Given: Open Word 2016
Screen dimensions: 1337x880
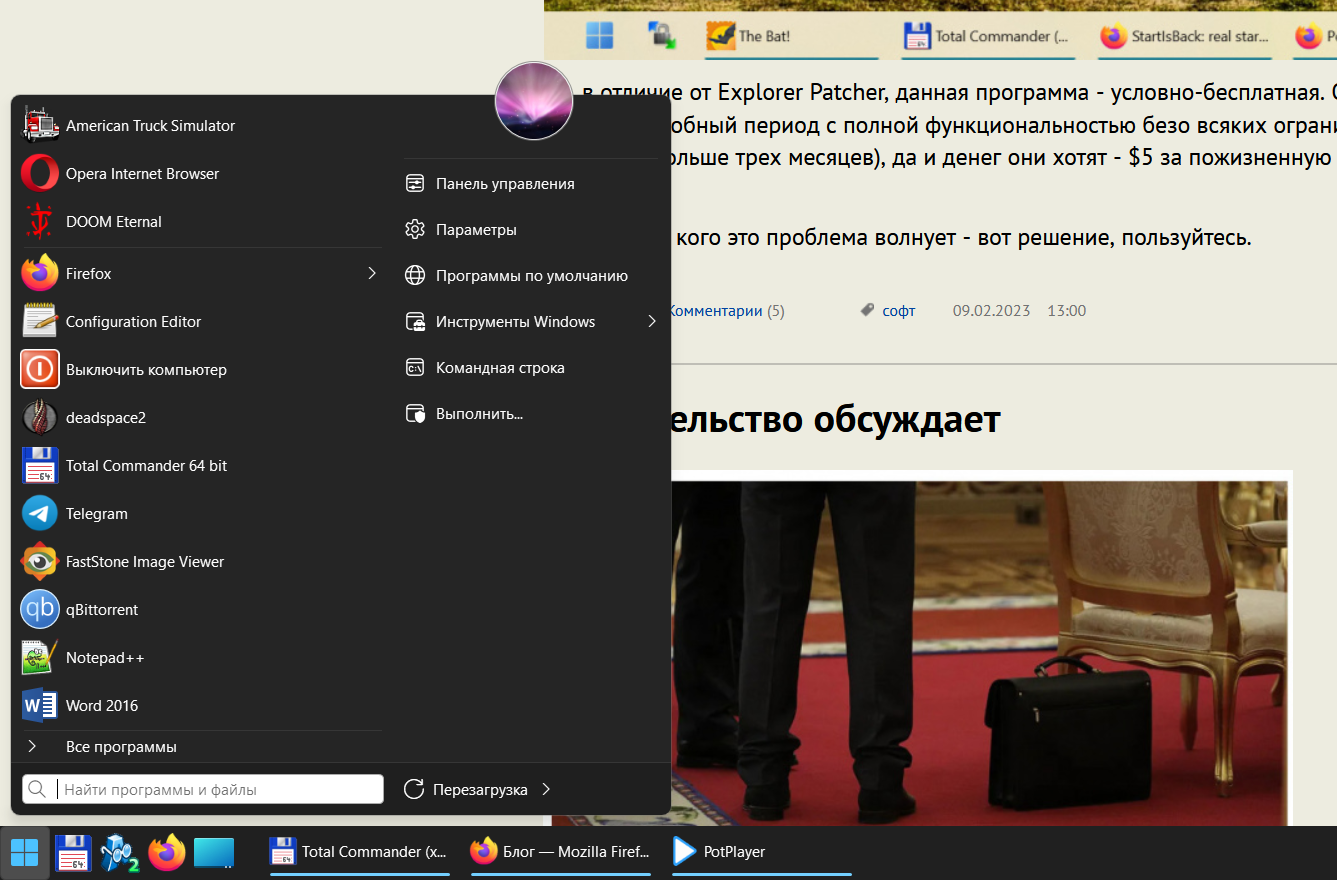Looking at the screenshot, I should (101, 706).
